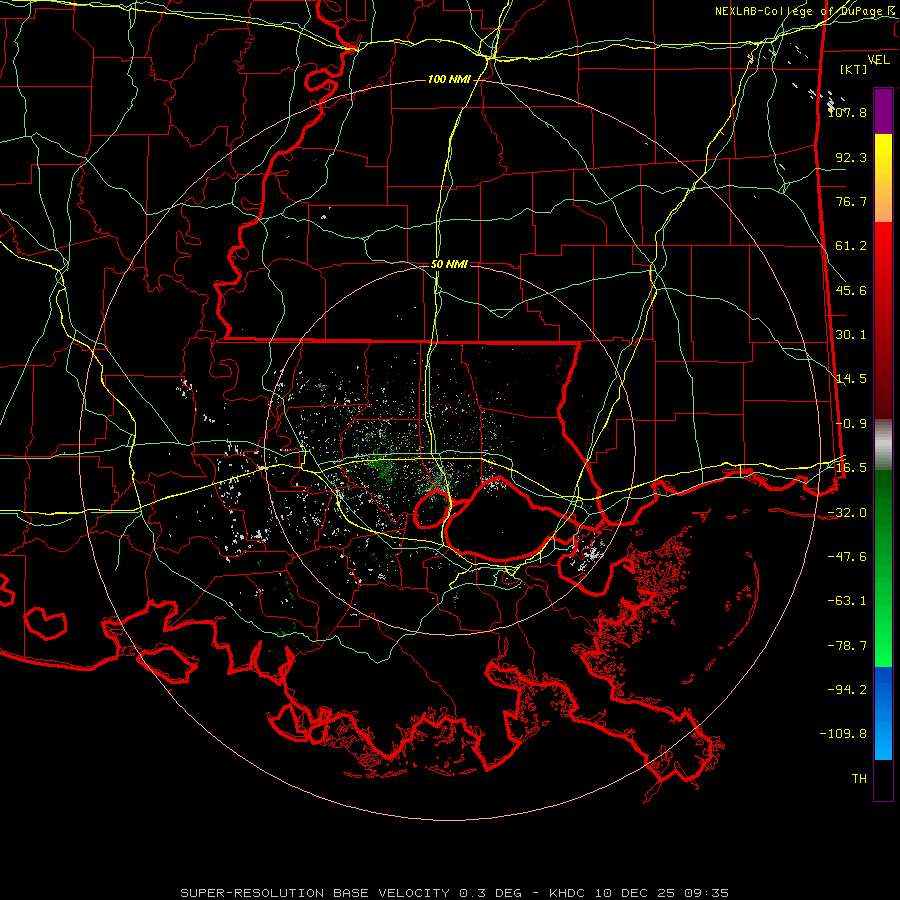The image size is (900, 900).
Task: Select the "VEL" legend title
Action: 878,60
